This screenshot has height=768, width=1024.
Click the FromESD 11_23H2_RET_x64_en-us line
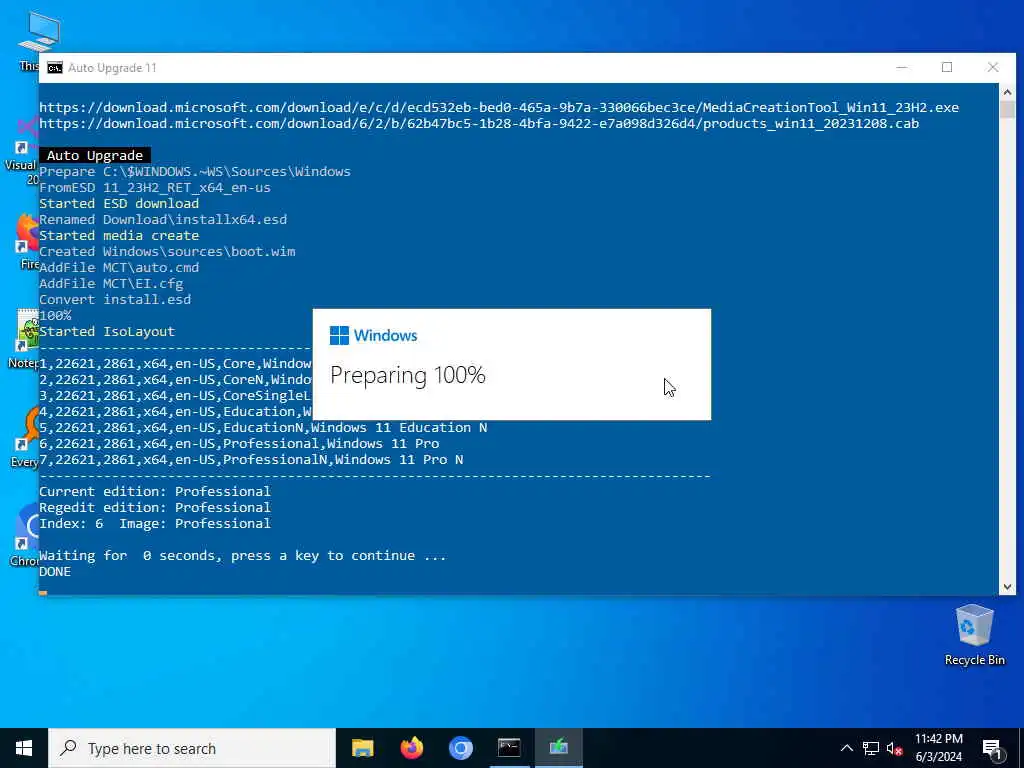coord(155,187)
